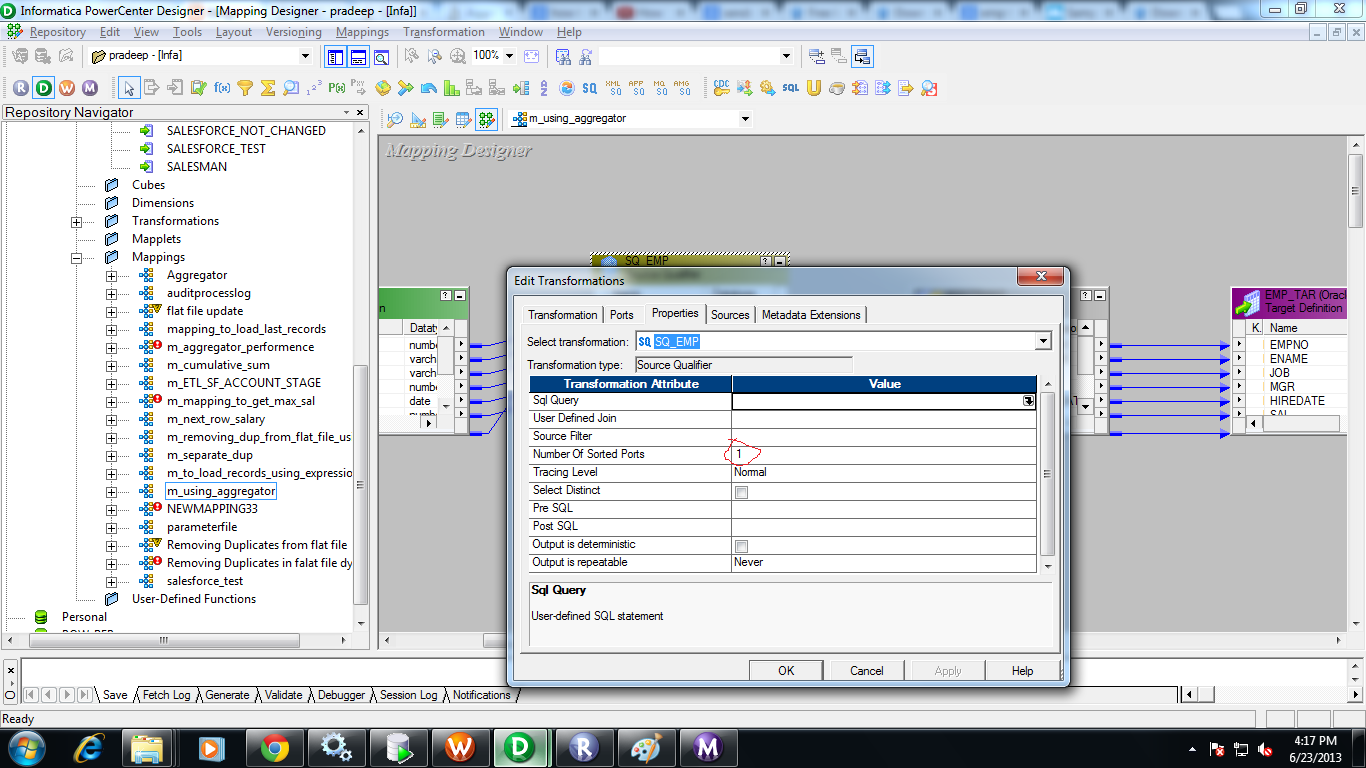Check the Output is deterministic checkbox

click(741, 546)
